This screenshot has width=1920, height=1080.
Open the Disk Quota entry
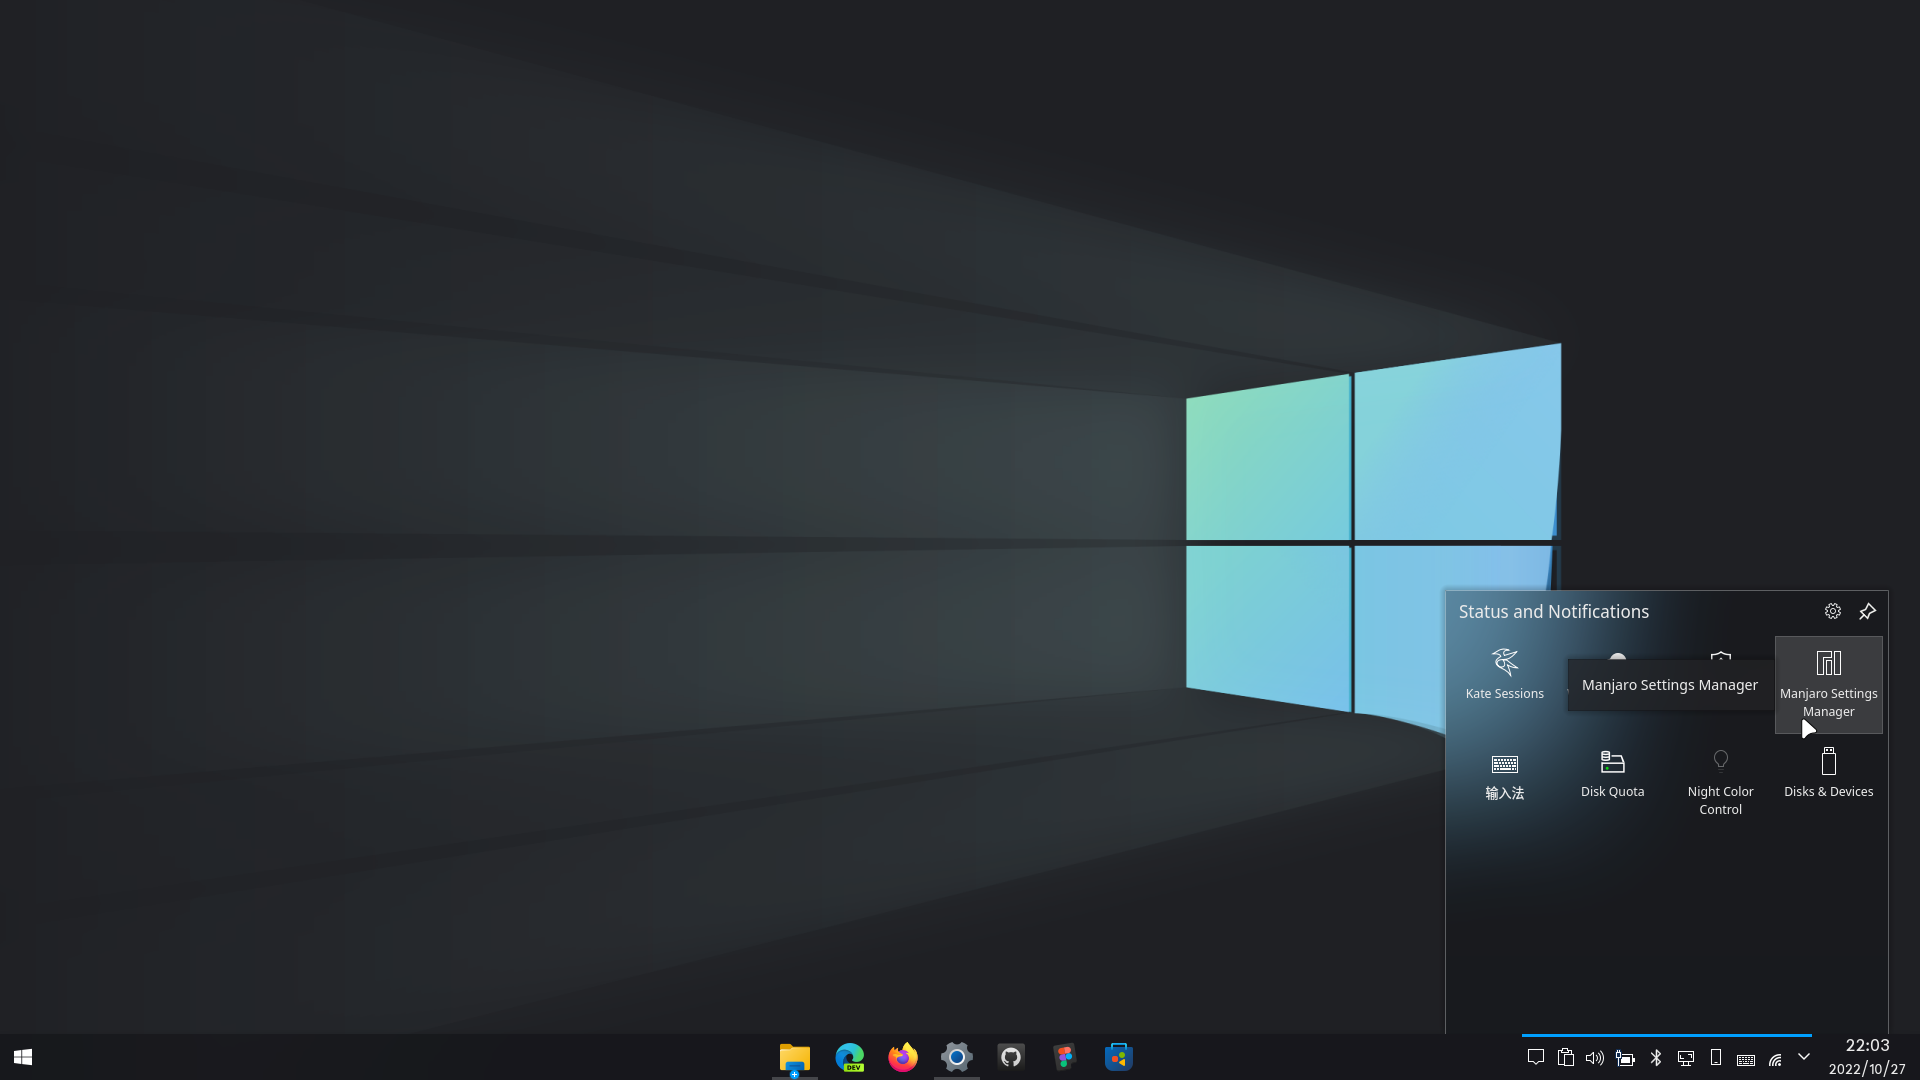tap(1612, 775)
